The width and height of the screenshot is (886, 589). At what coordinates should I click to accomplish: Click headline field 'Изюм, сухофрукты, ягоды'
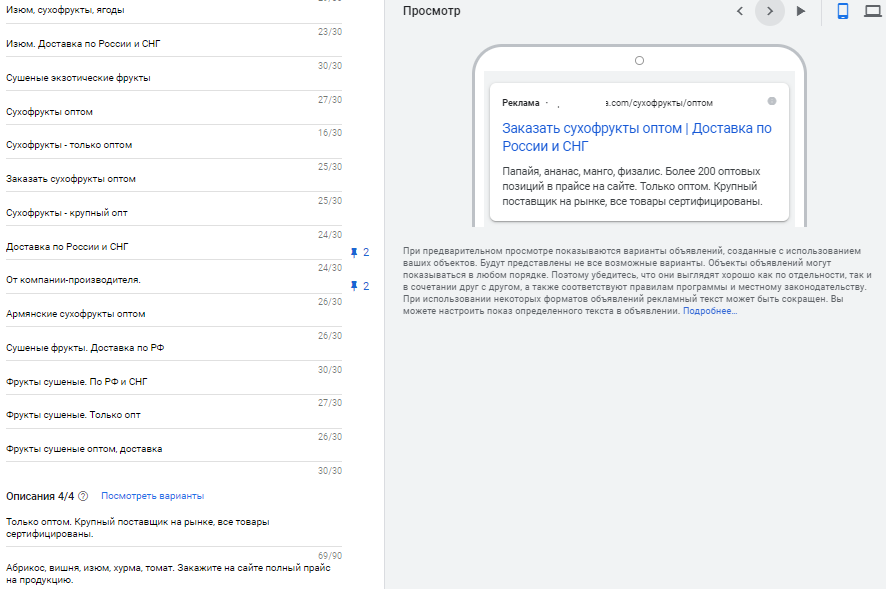(170, 11)
